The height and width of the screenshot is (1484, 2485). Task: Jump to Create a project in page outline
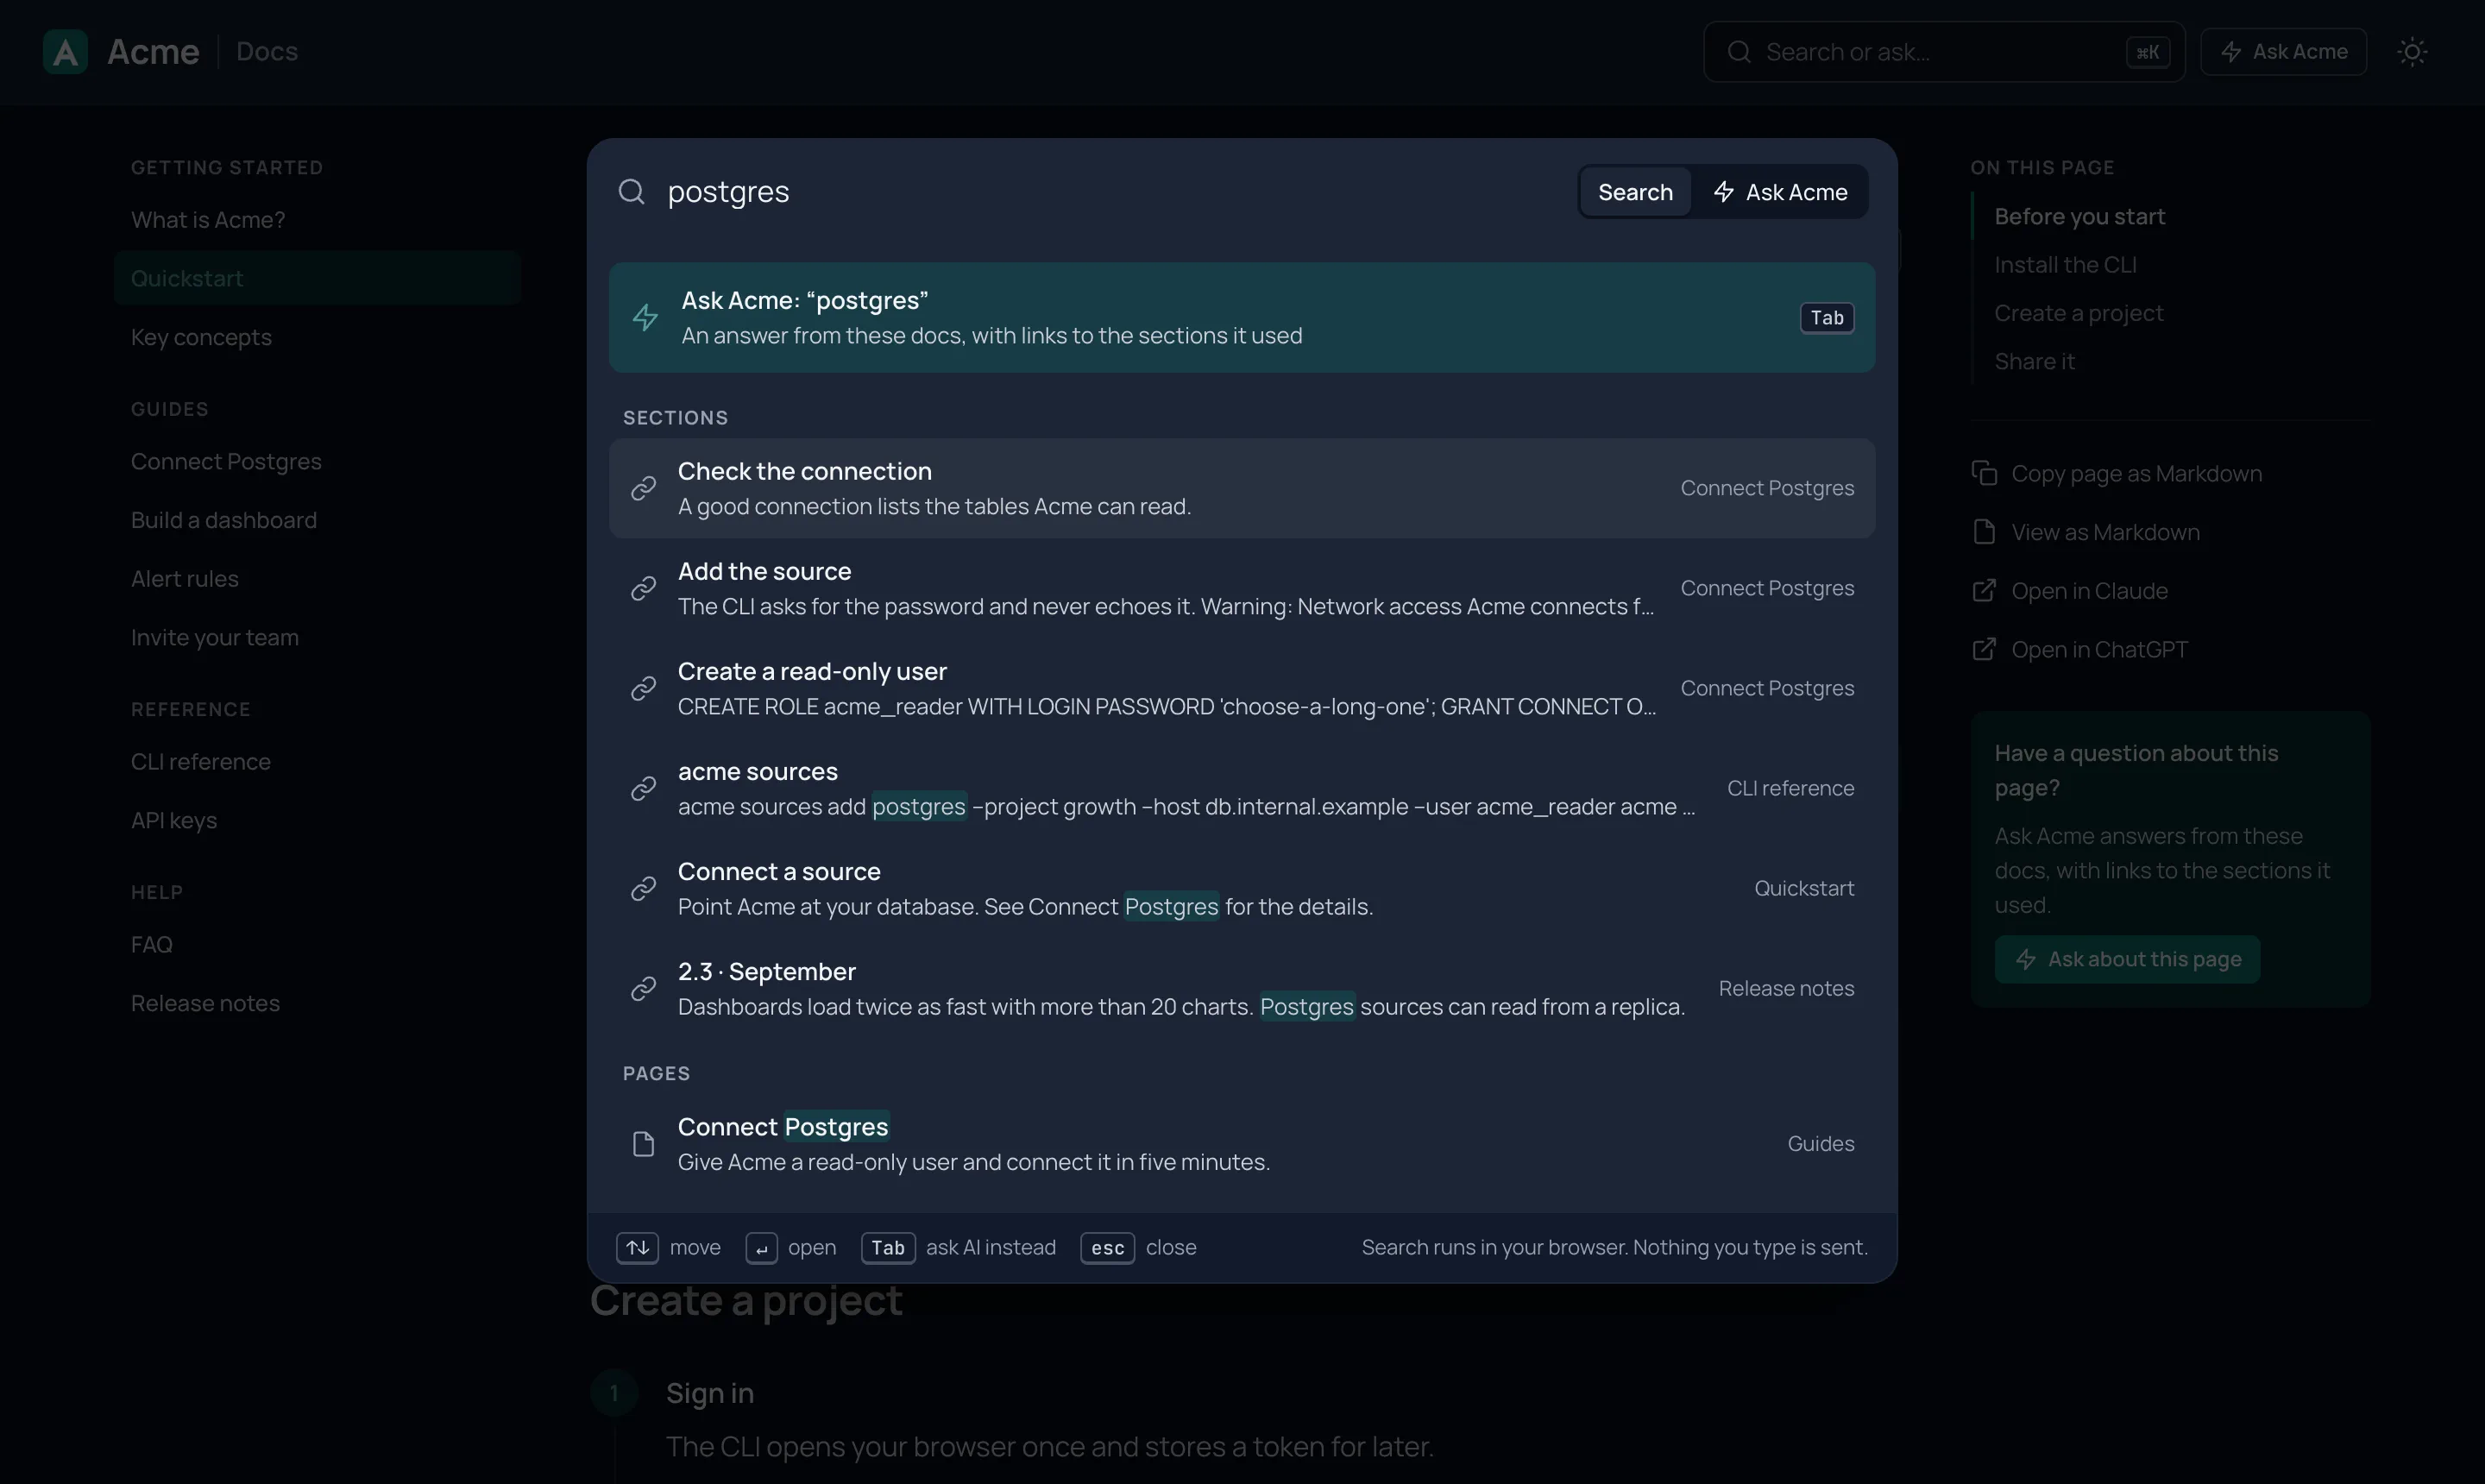2078,313
